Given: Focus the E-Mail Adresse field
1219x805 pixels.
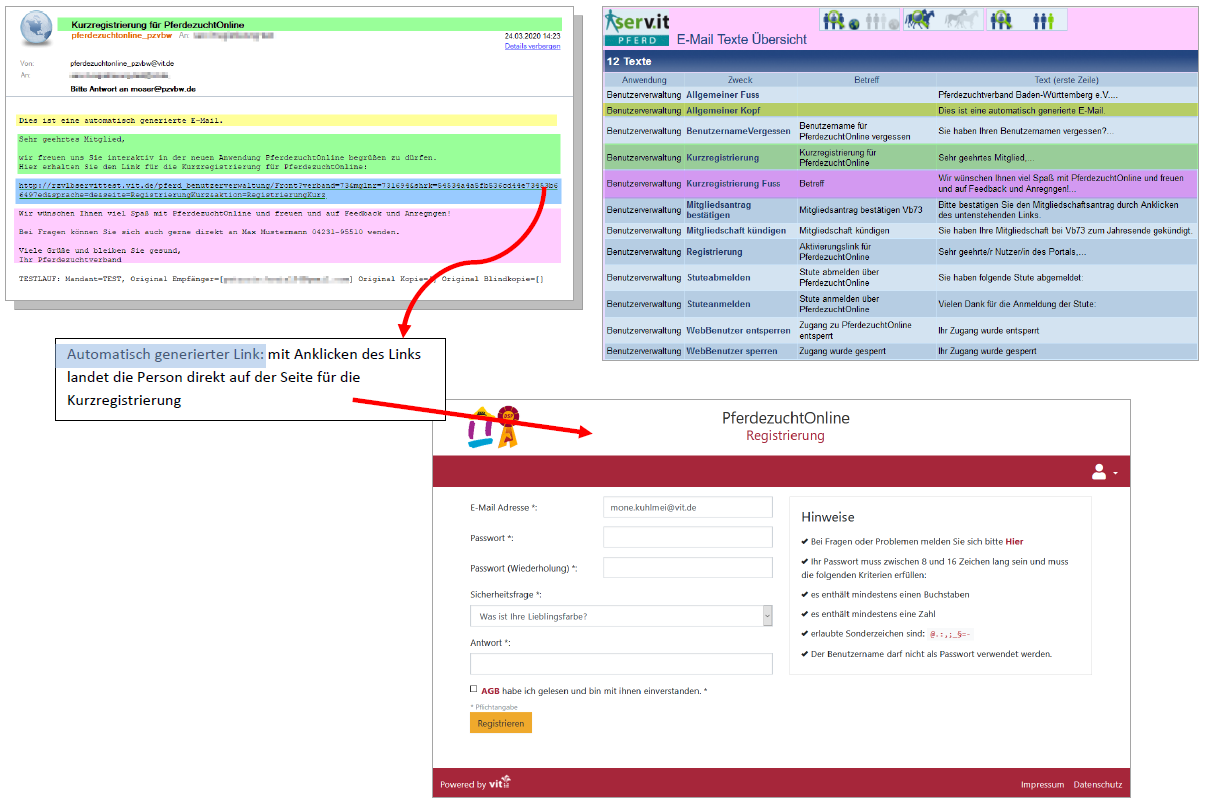Looking at the screenshot, I should 688,508.
